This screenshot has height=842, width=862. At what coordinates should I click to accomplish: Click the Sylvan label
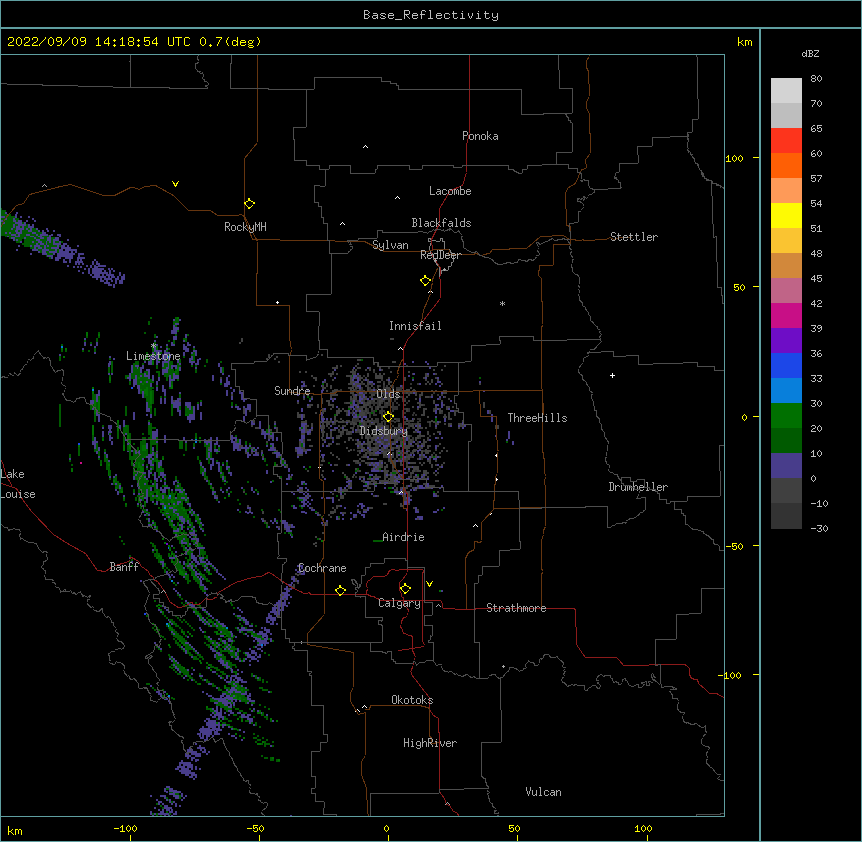point(390,245)
